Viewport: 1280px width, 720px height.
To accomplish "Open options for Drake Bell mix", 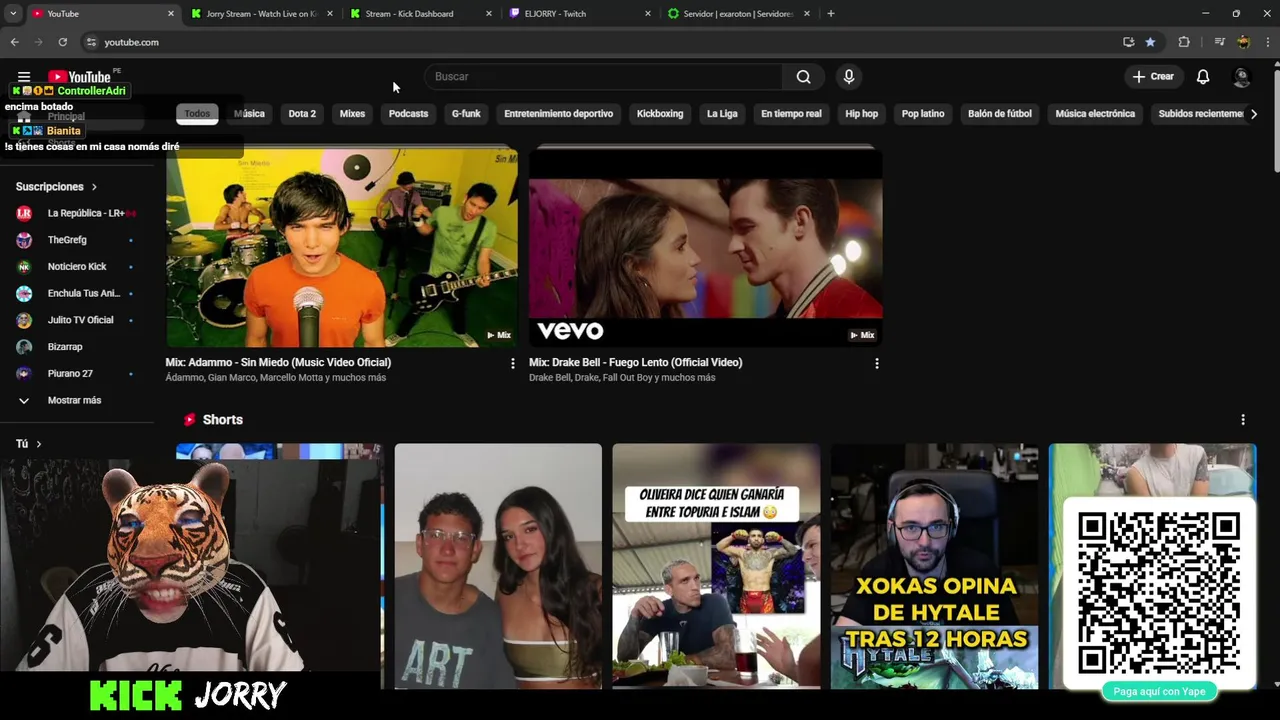I will (x=877, y=363).
